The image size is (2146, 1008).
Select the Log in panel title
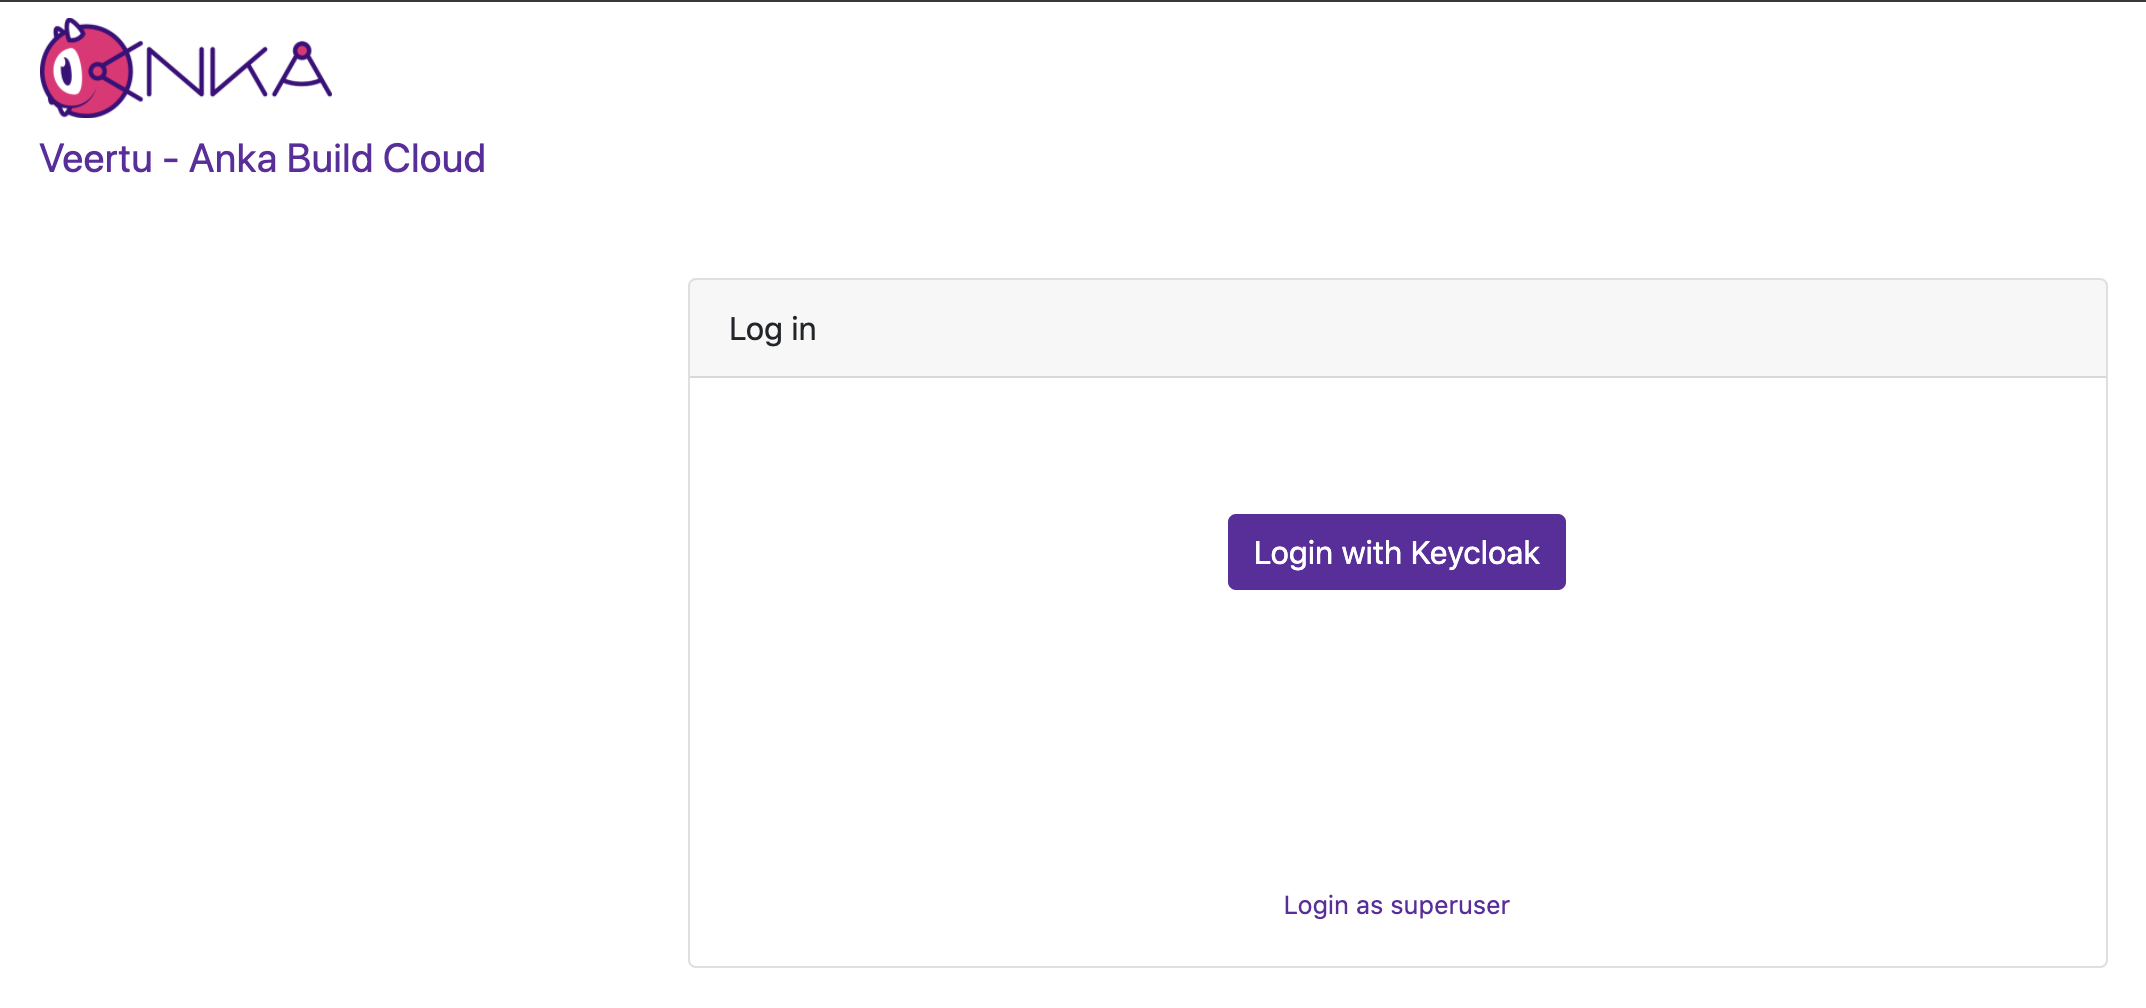[771, 328]
